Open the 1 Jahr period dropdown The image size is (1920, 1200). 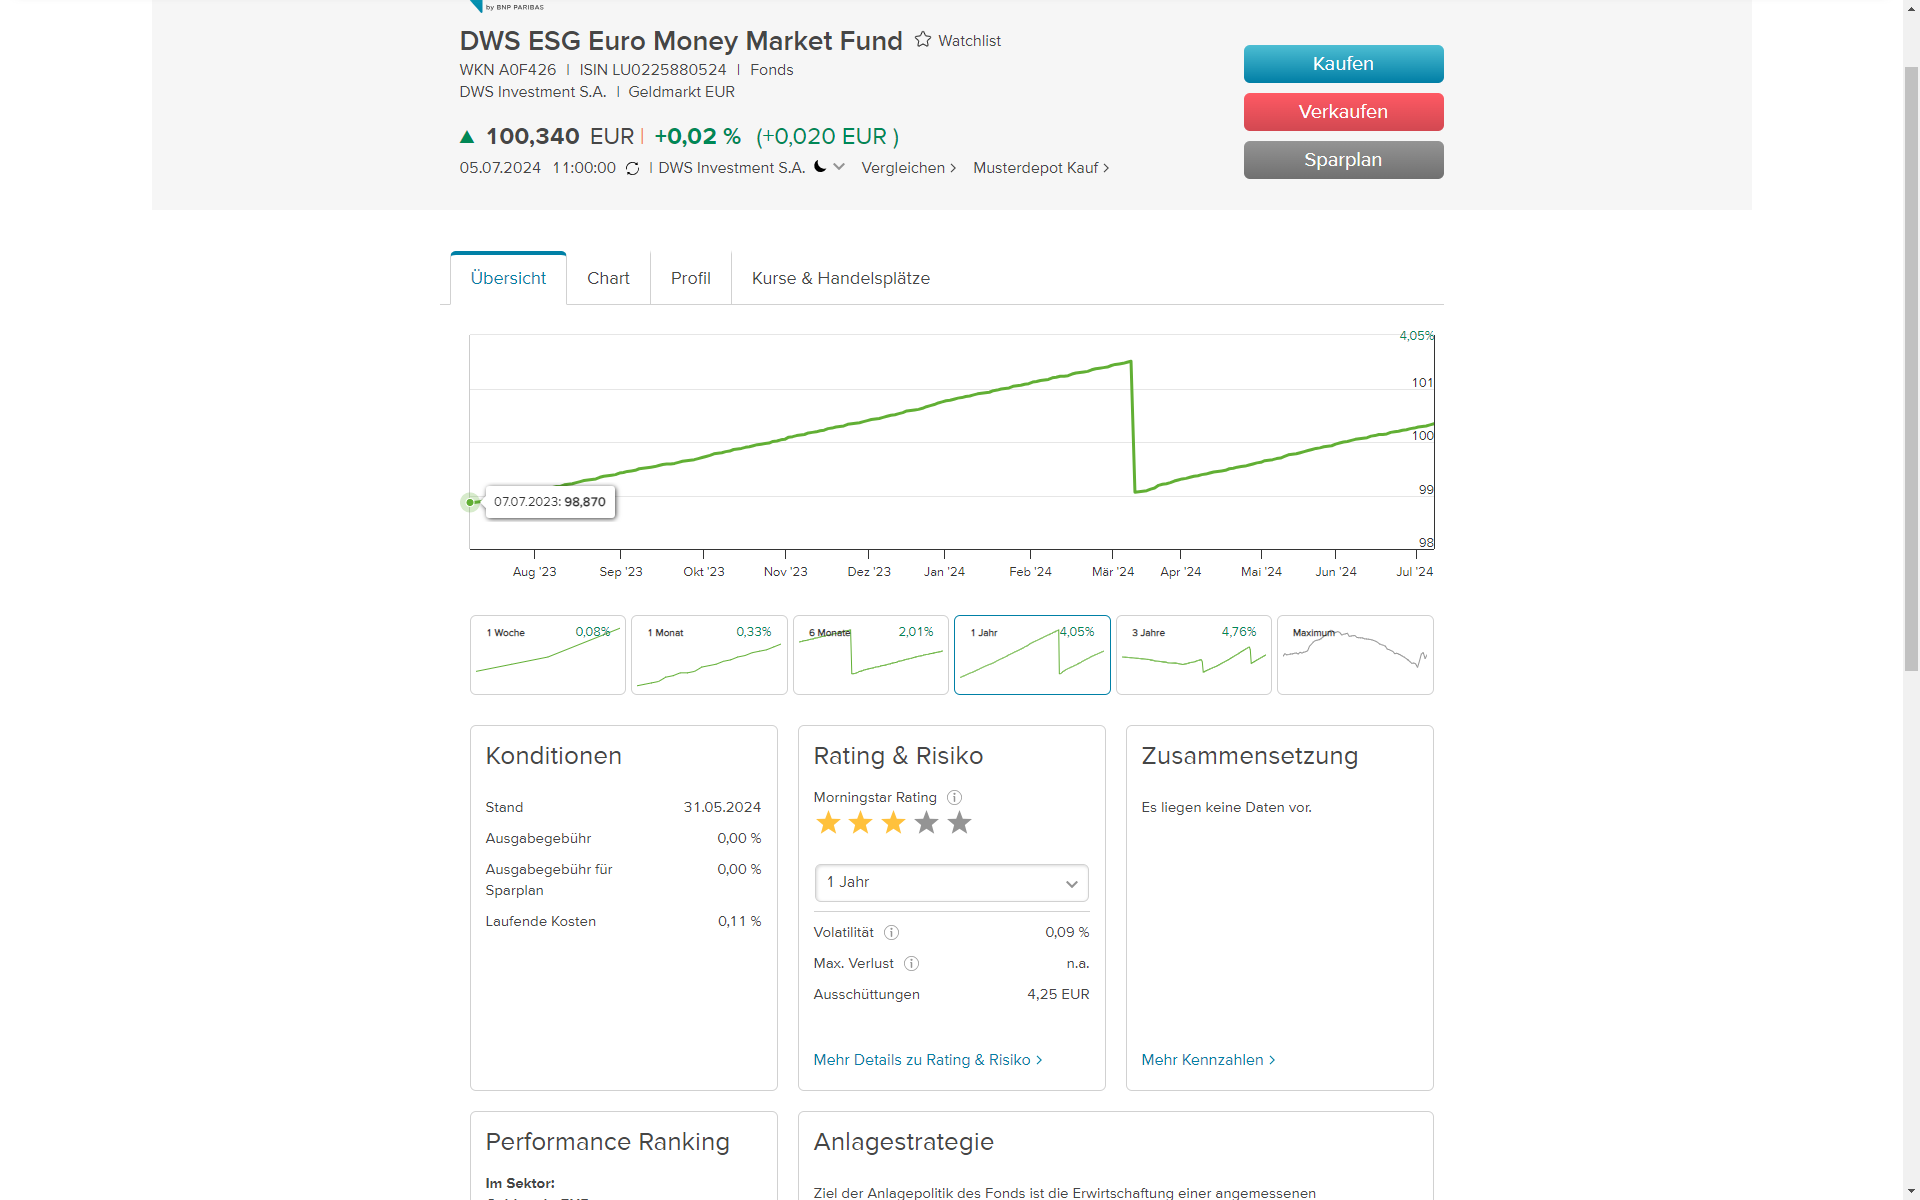951,883
